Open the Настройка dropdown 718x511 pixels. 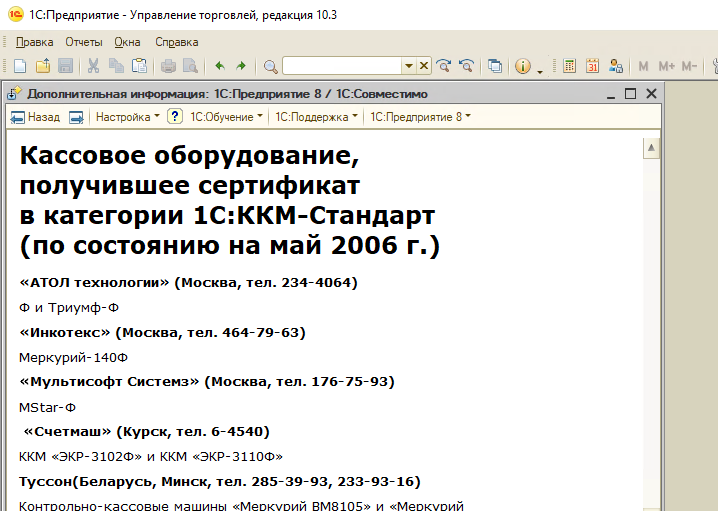click(x=127, y=117)
